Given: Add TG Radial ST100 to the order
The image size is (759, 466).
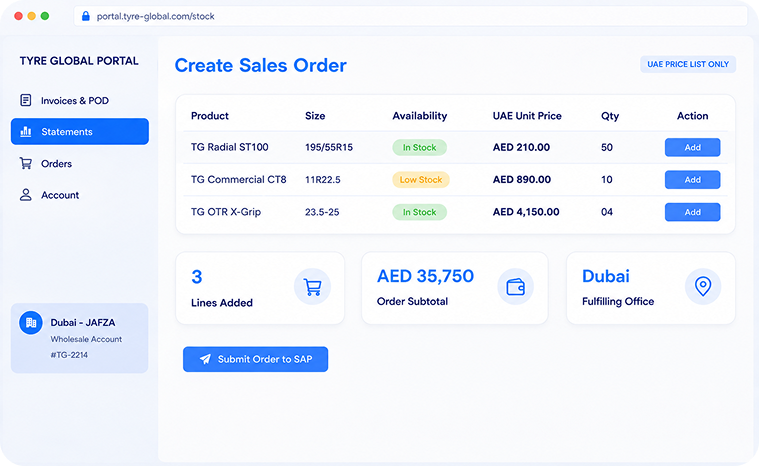Looking at the screenshot, I should [692, 148].
